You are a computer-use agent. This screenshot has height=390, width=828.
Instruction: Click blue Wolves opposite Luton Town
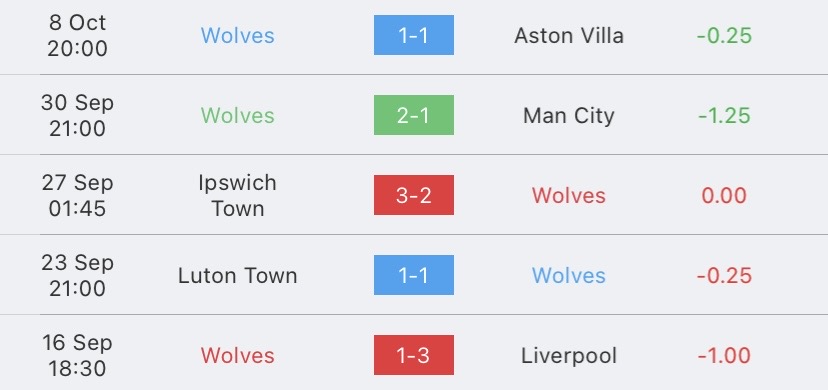tap(569, 275)
